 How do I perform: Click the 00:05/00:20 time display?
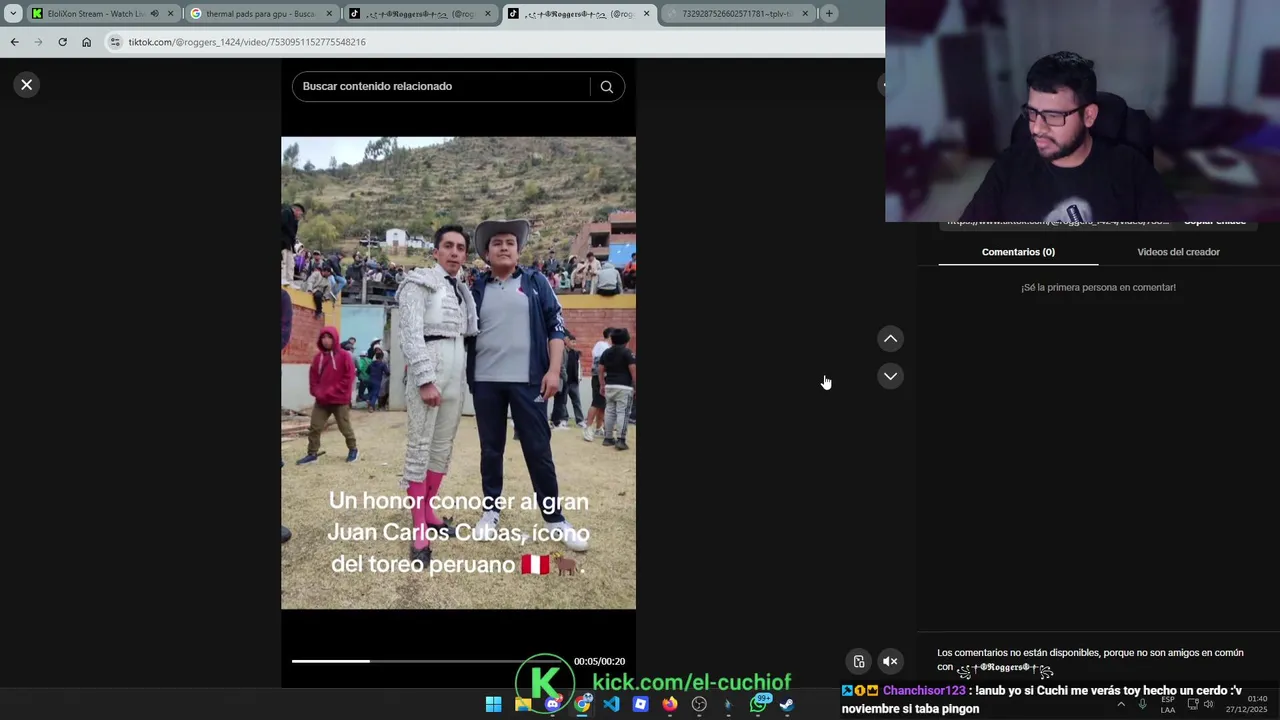click(599, 661)
